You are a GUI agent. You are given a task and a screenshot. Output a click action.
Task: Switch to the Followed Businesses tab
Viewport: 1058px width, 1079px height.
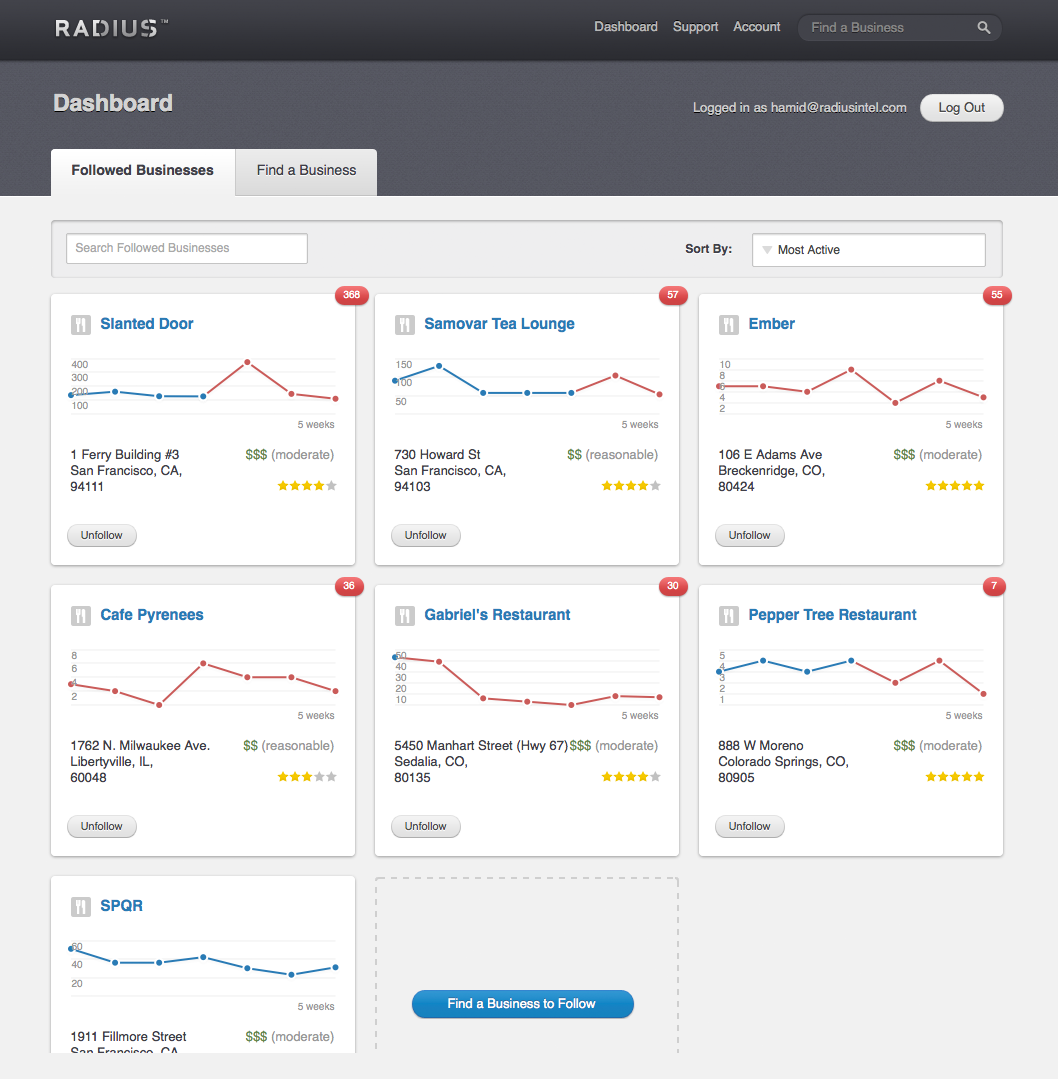142,171
